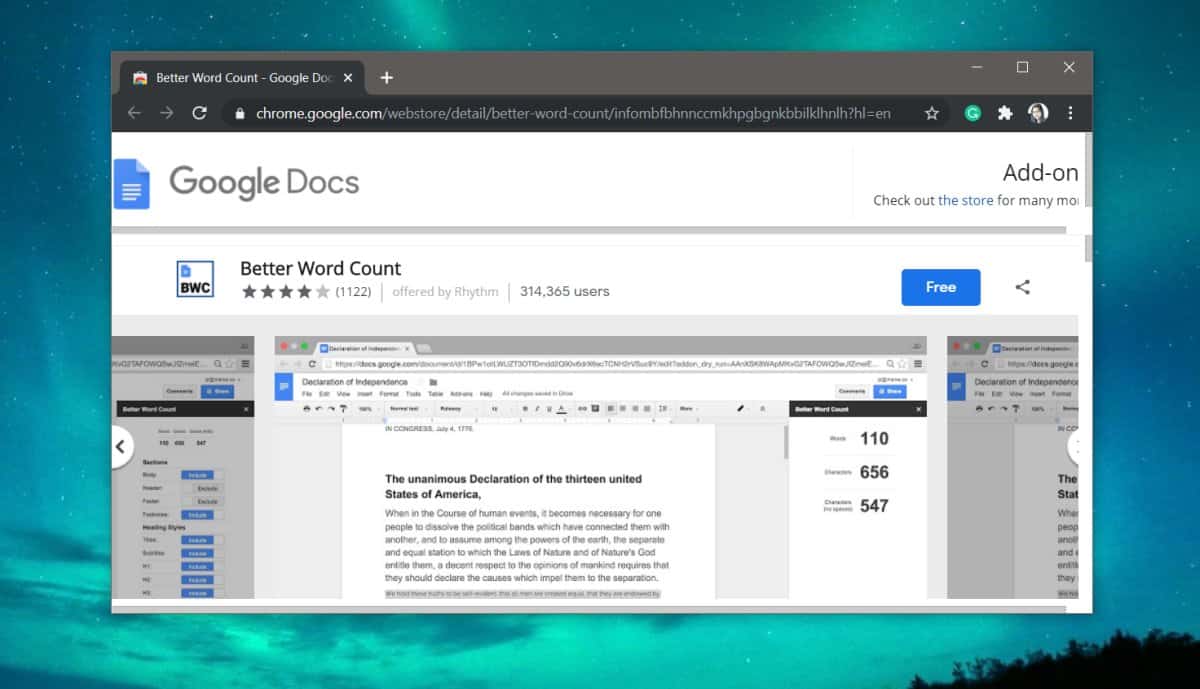
Task: In center preview, click redo icon
Action: [331, 408]
